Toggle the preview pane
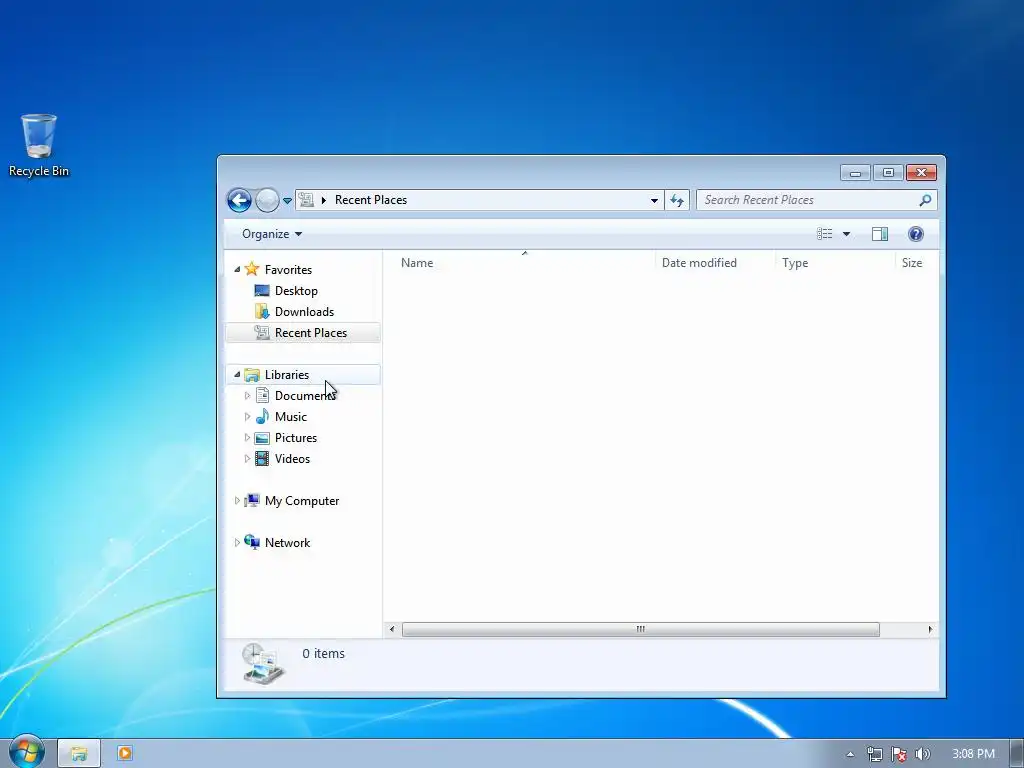 pyautogui.click(x=880, y=234)
